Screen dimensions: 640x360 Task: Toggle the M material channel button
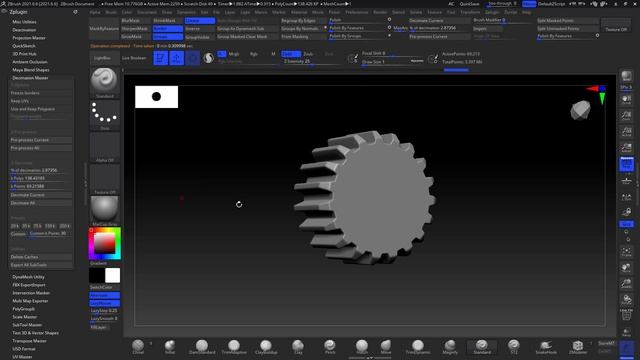(x=273, y=54)
